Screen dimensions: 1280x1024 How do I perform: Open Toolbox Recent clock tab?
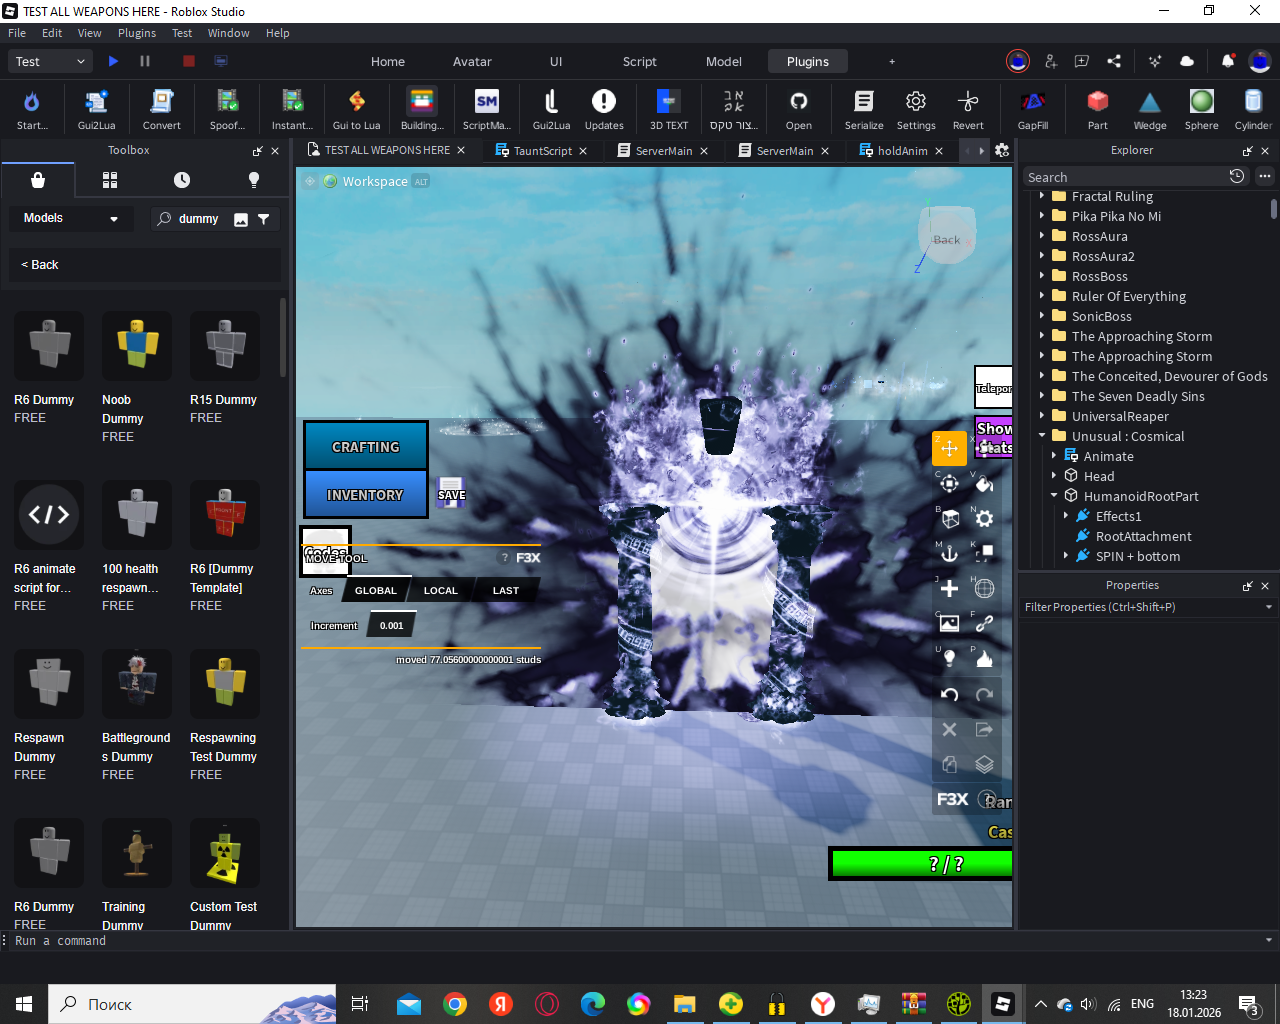182,180
